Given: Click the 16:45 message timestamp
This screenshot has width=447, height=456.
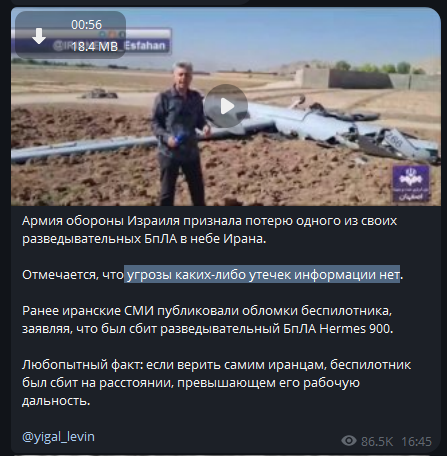Looking at the screenshot, I should (416, 441).
